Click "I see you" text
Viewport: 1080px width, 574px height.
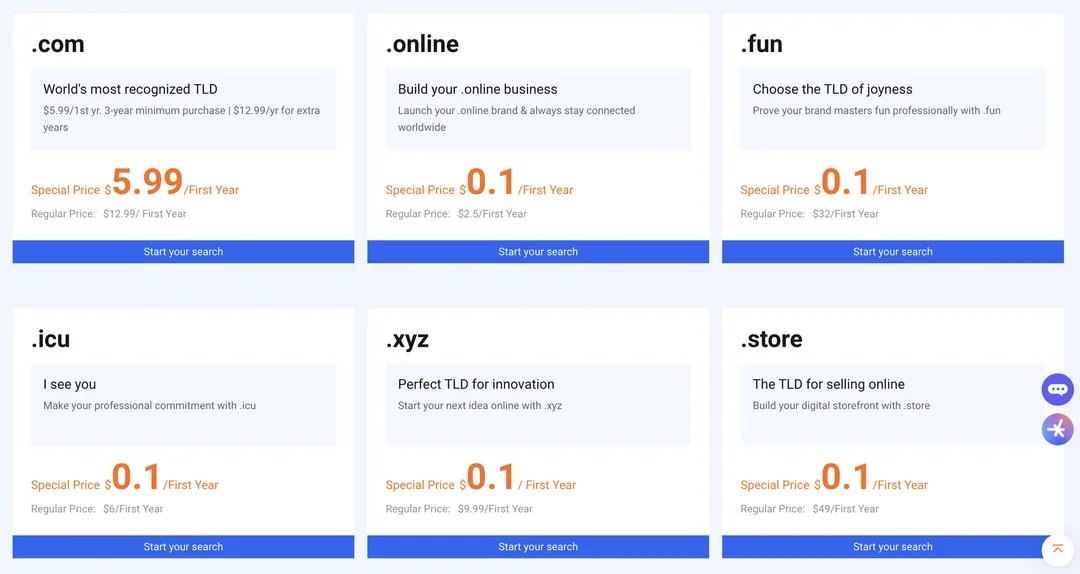[x=70, y=384]
